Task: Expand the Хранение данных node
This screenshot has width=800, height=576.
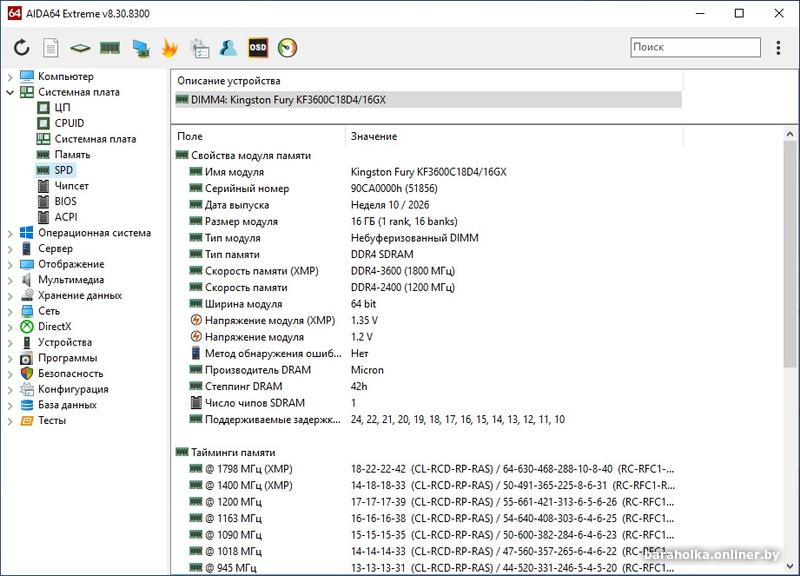Action: click(x=10, y=296)
